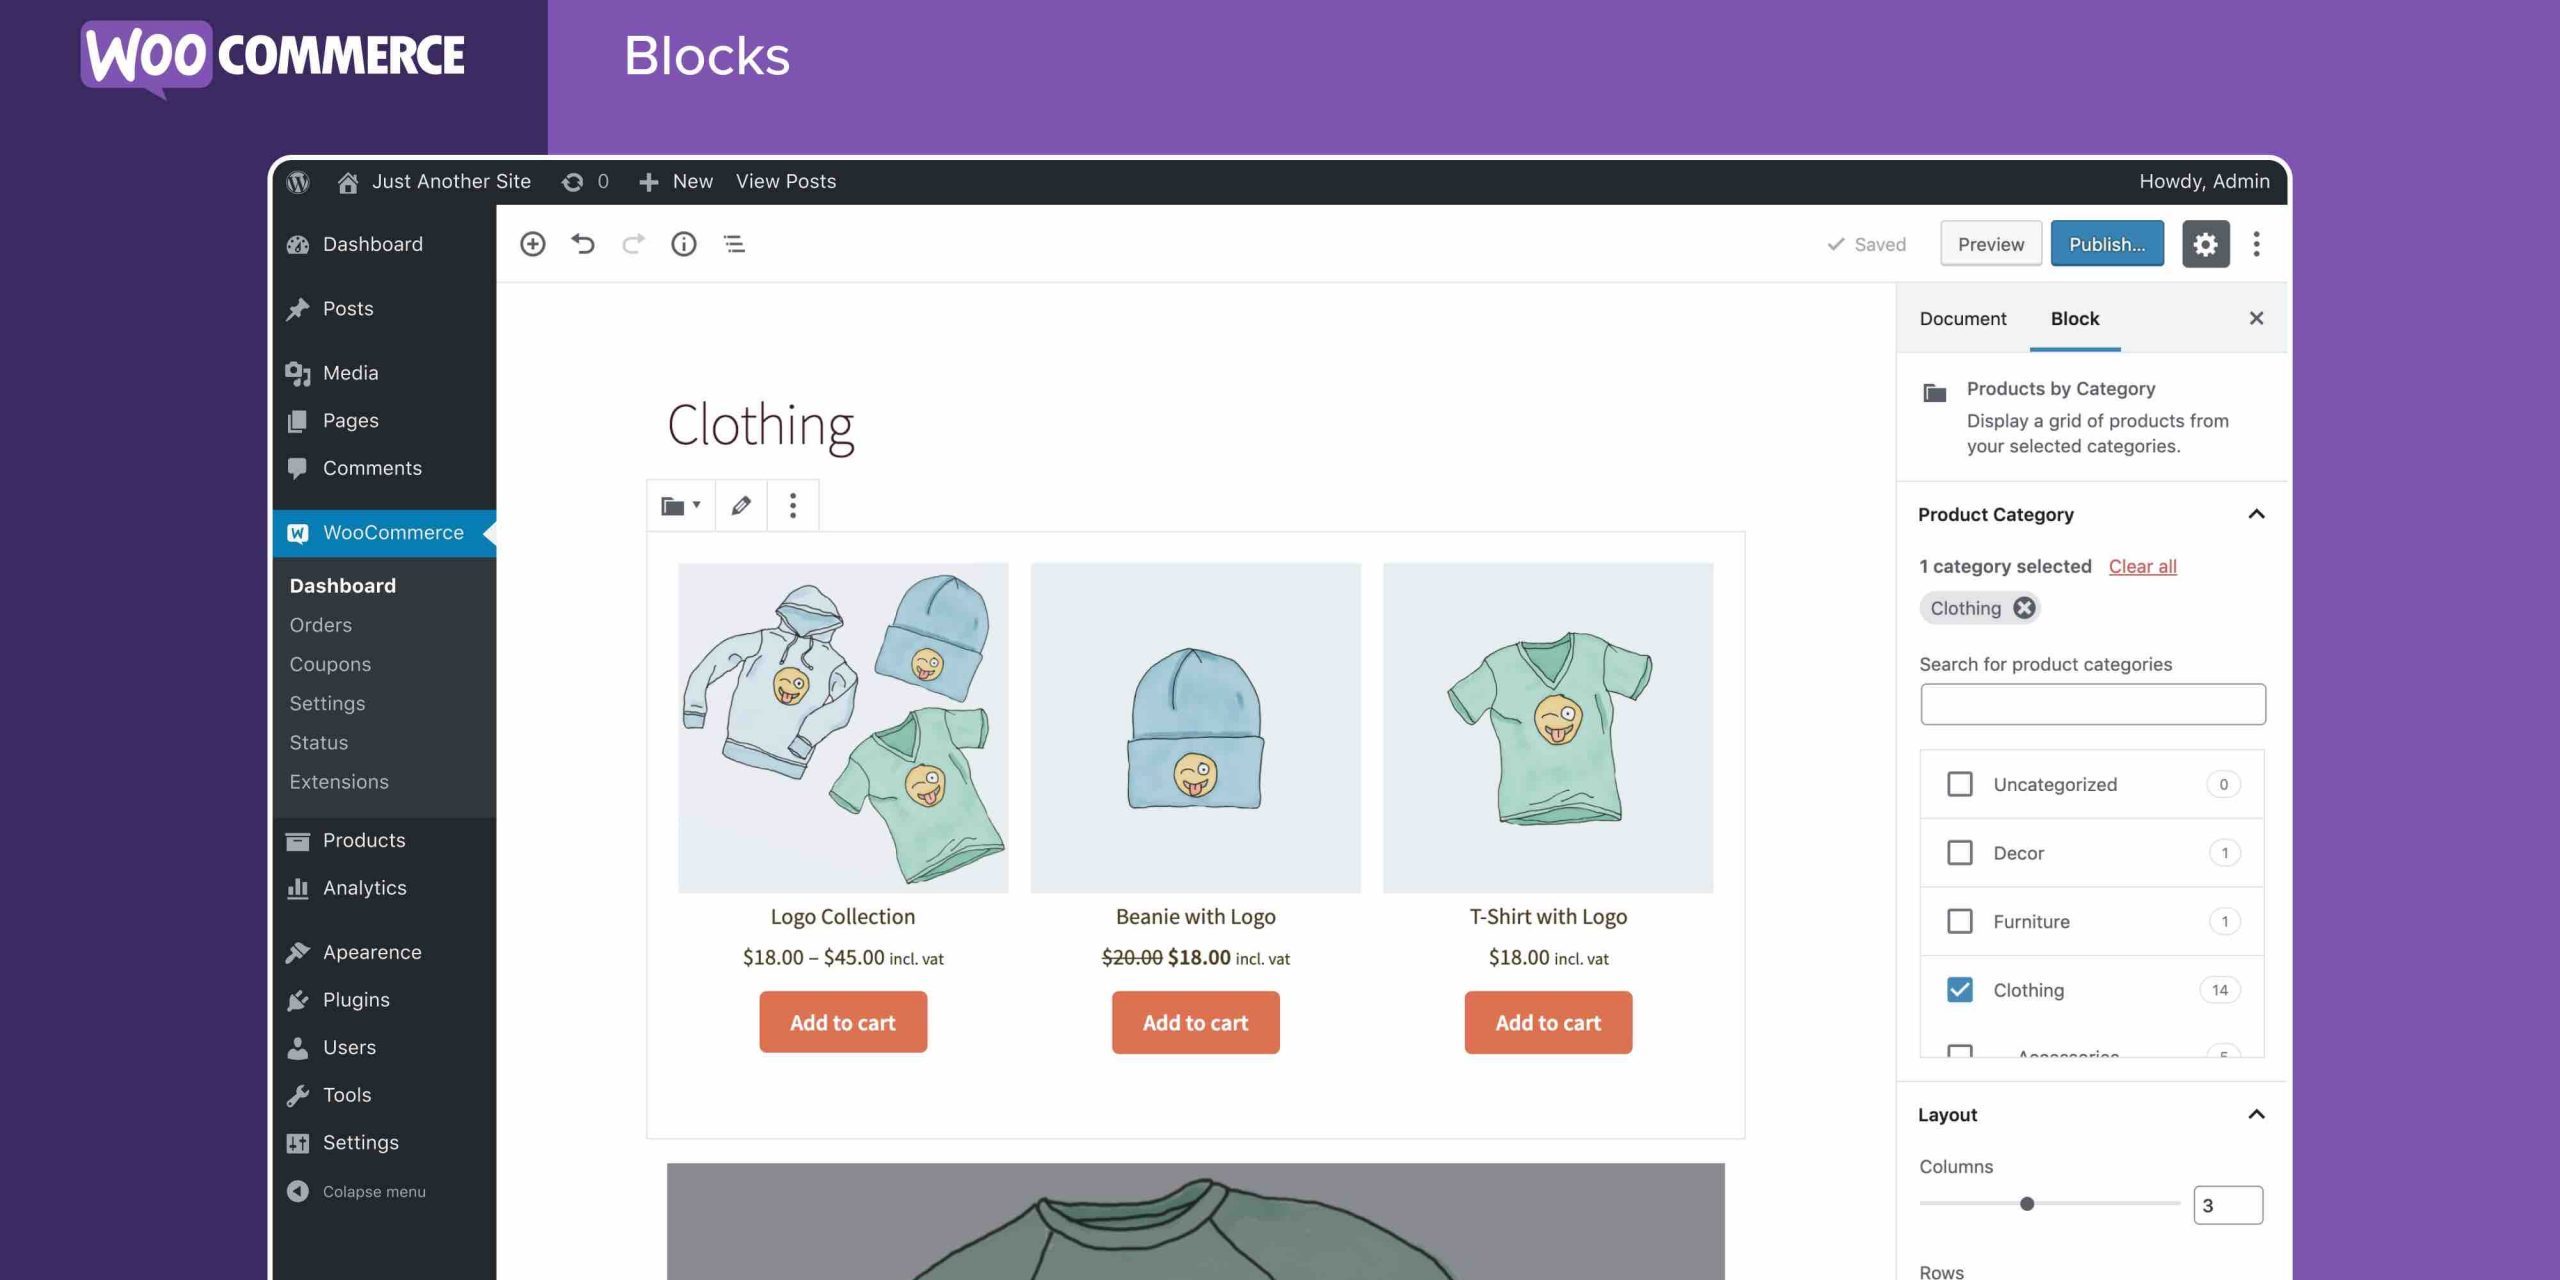The height and width of the screenshot is (1280, 2560).
Task: Undo the last change in the editor
Action: [x=583, y=243]
